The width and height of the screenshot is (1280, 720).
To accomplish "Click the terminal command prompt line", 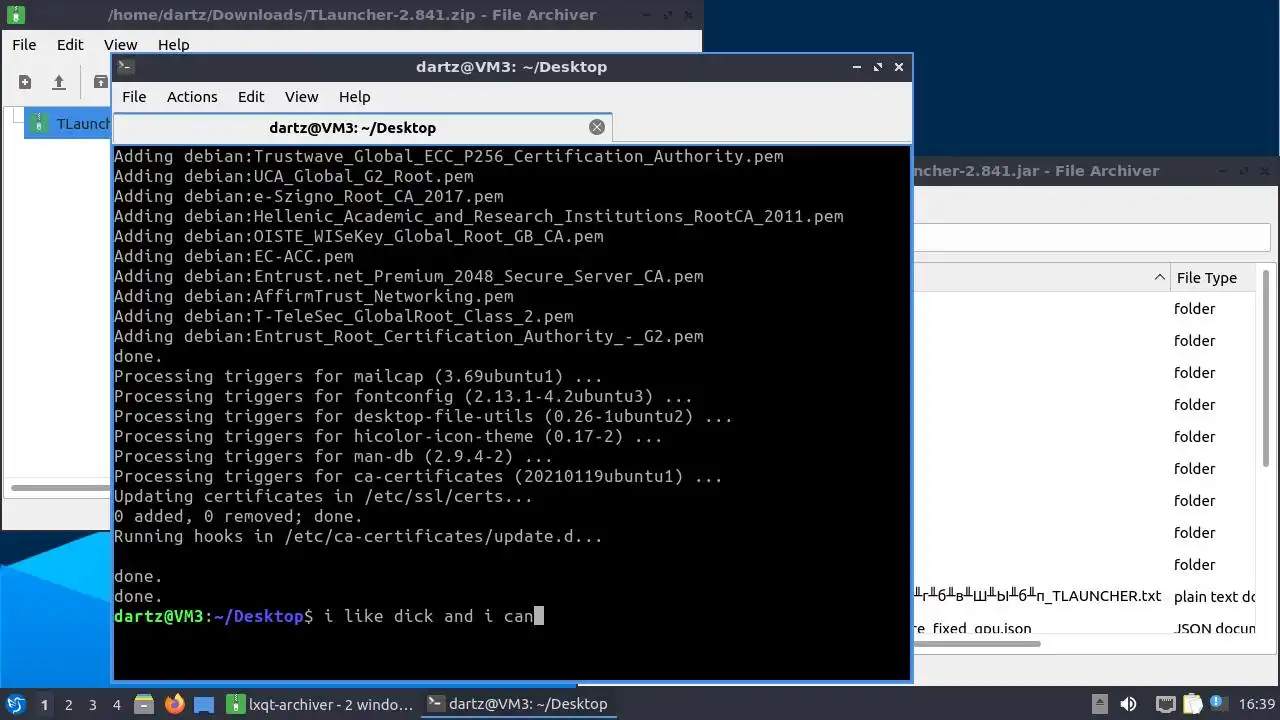I will pos(329,616).
